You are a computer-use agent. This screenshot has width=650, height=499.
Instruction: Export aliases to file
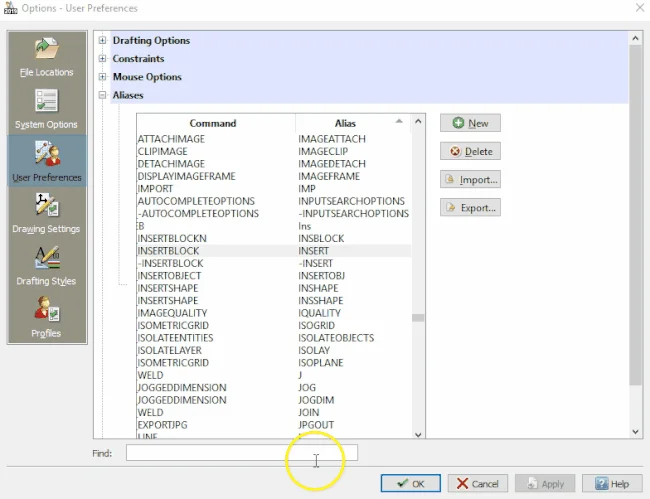pyautogui.click(x=470, y=208)
